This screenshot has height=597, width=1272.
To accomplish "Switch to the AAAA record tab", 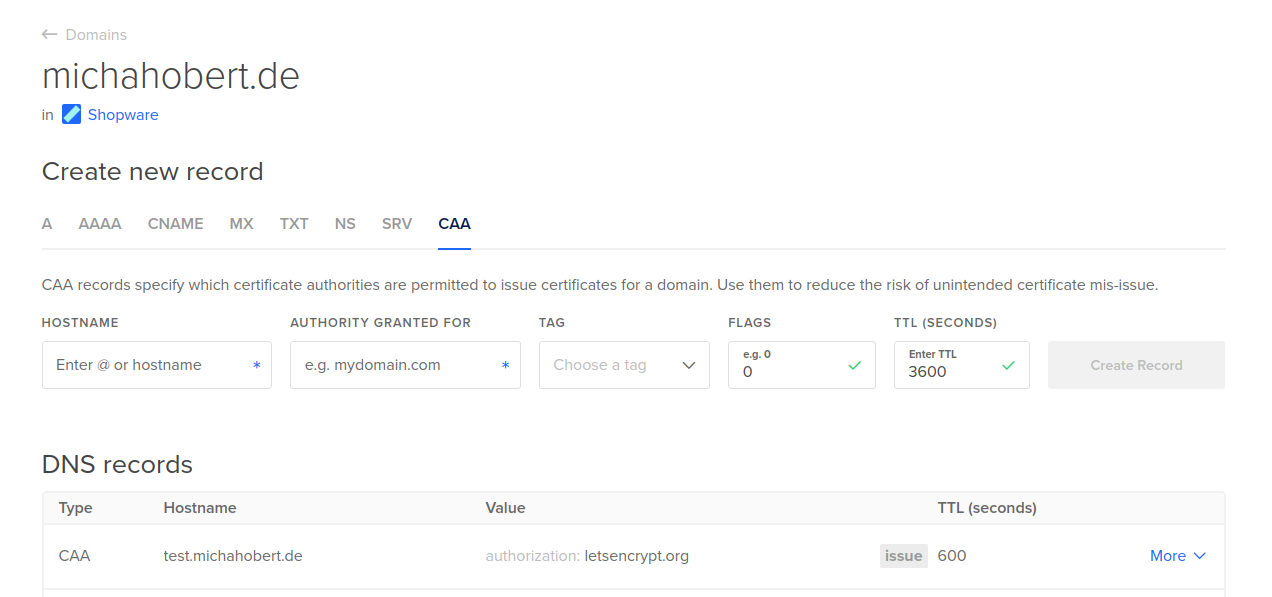I will pyautogui.click(x=100, y=224).
